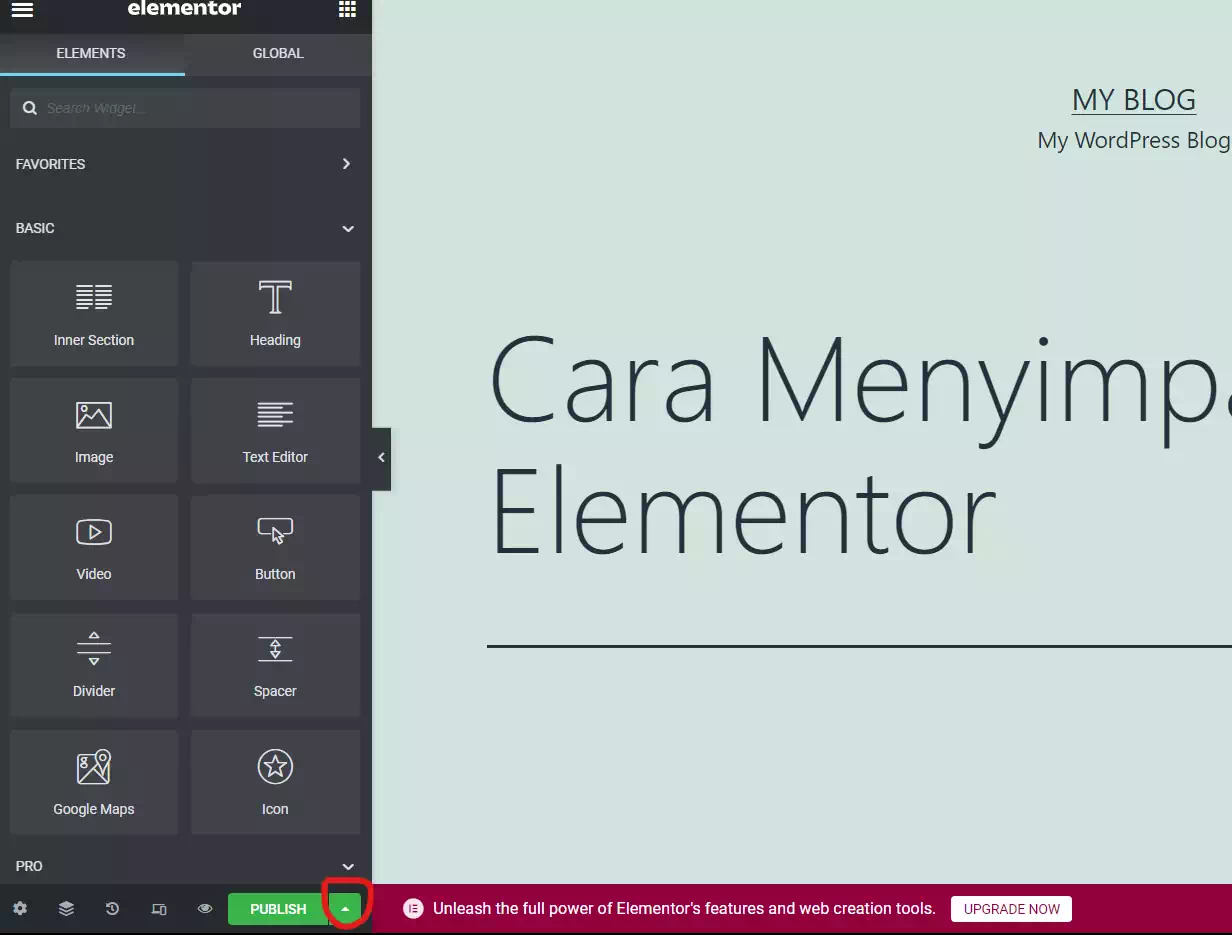The width and height of the screenshot is (1232, 935).
Task: Select the Heading widget
Action: 275,314
